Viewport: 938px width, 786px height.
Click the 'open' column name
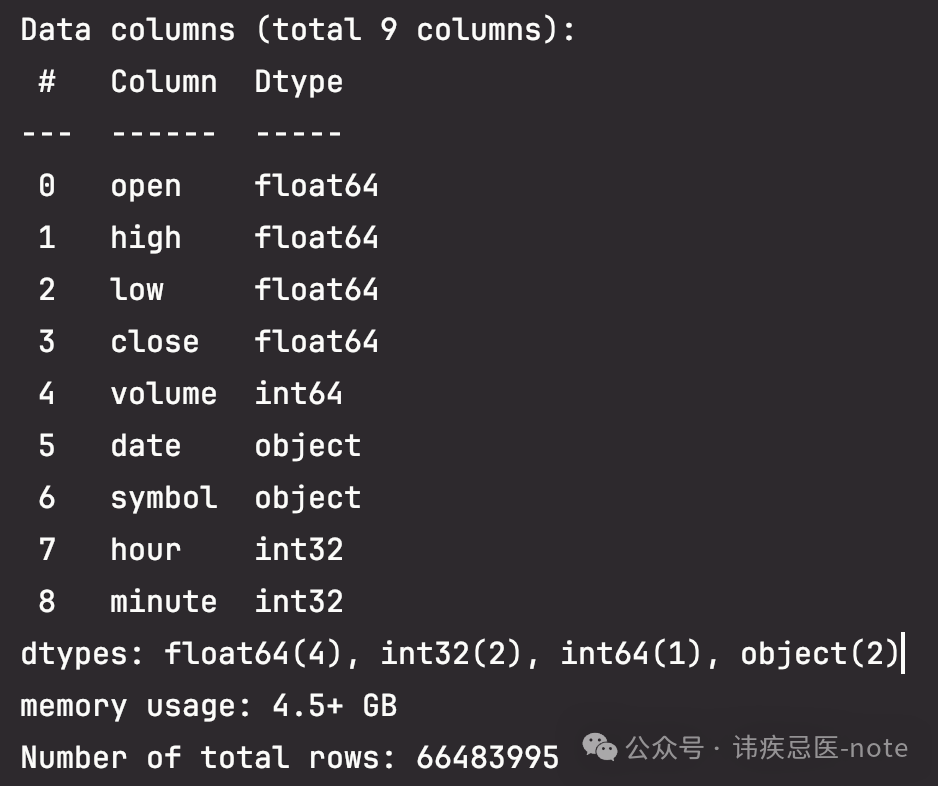click(146, 185)
